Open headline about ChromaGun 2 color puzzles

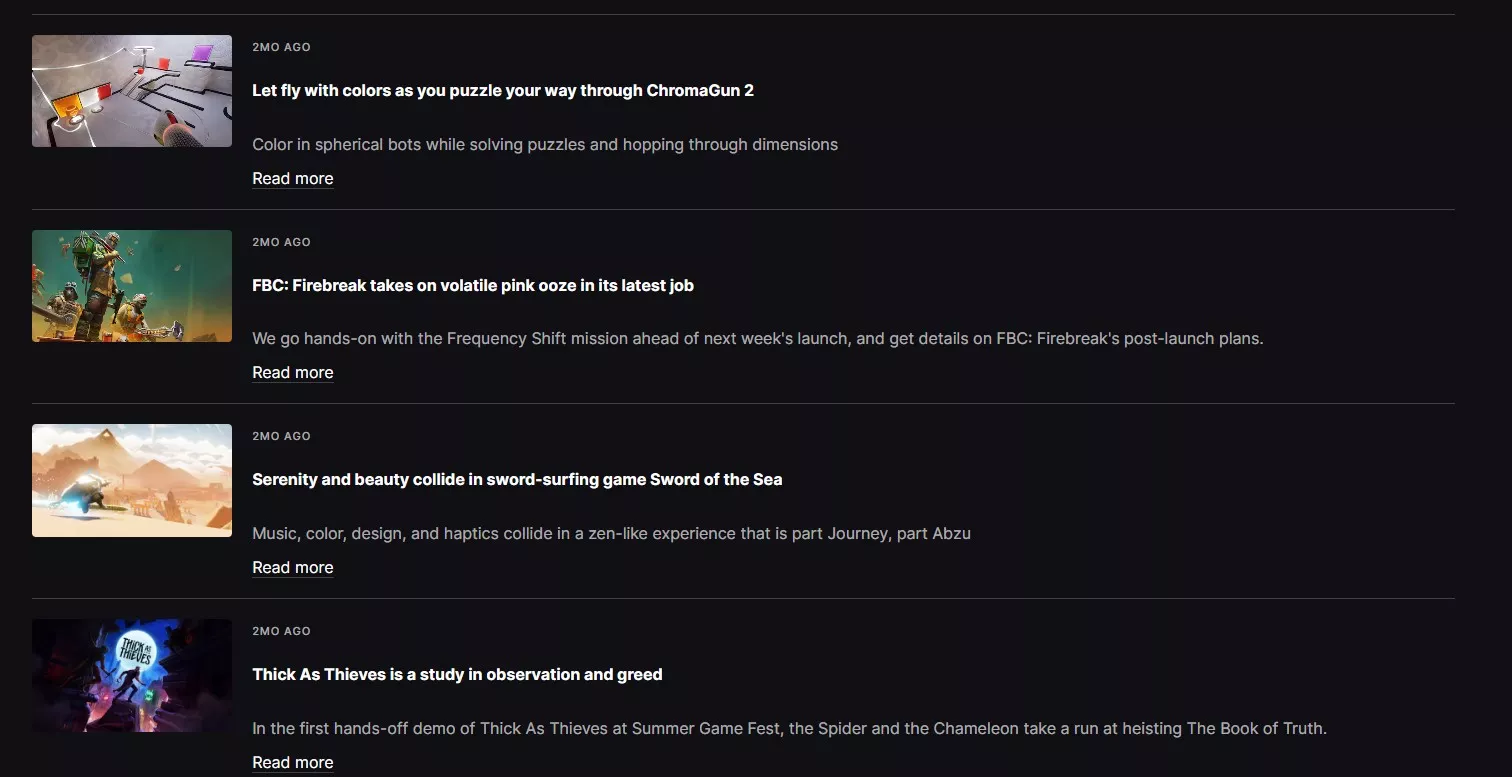502,90
